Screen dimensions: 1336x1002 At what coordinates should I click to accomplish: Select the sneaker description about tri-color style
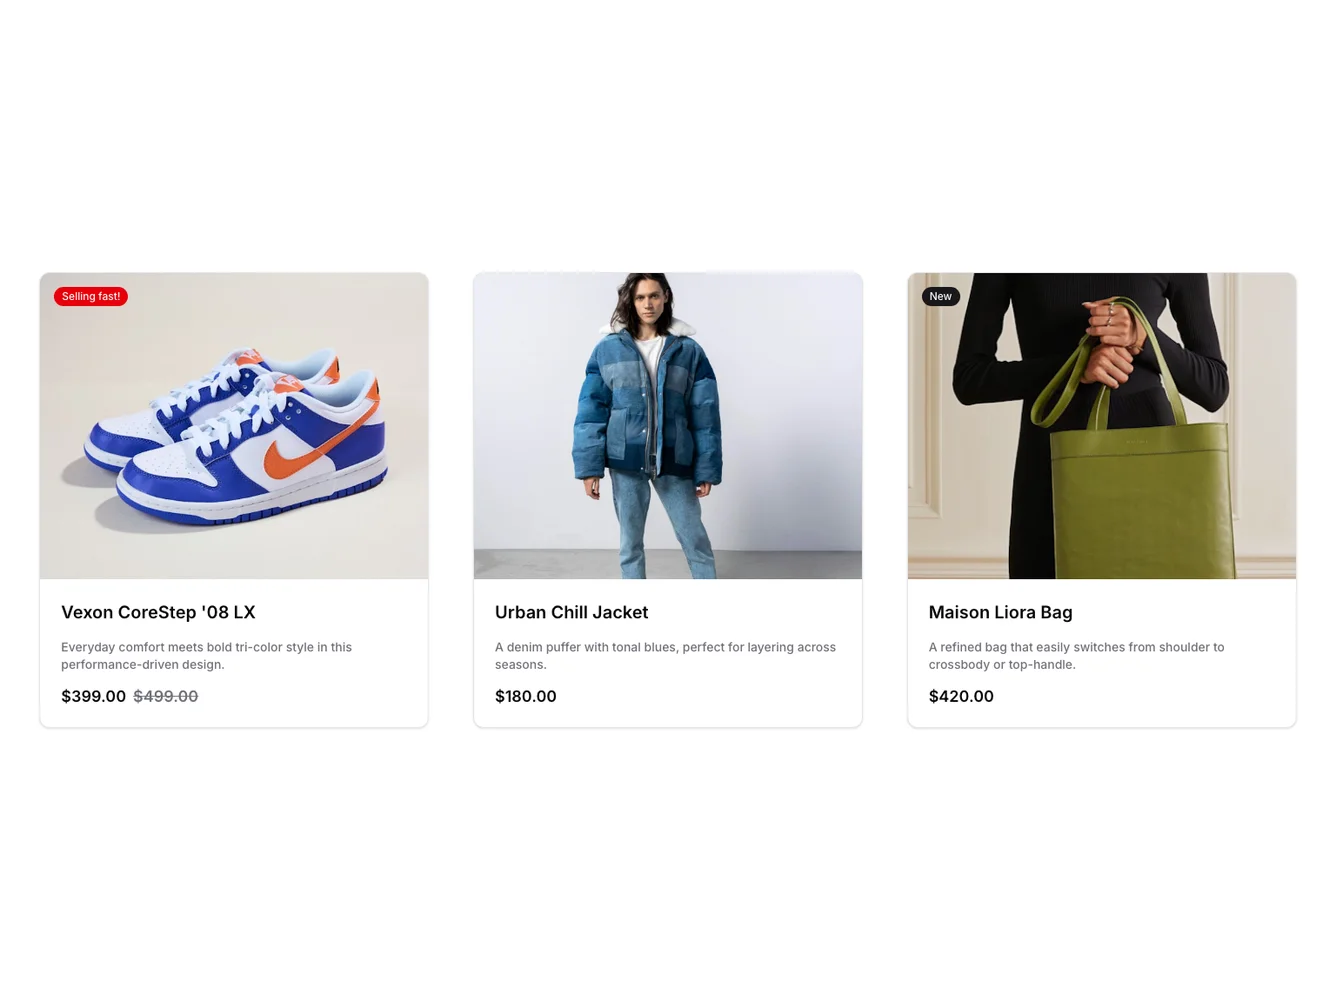[x=206, y=655]
